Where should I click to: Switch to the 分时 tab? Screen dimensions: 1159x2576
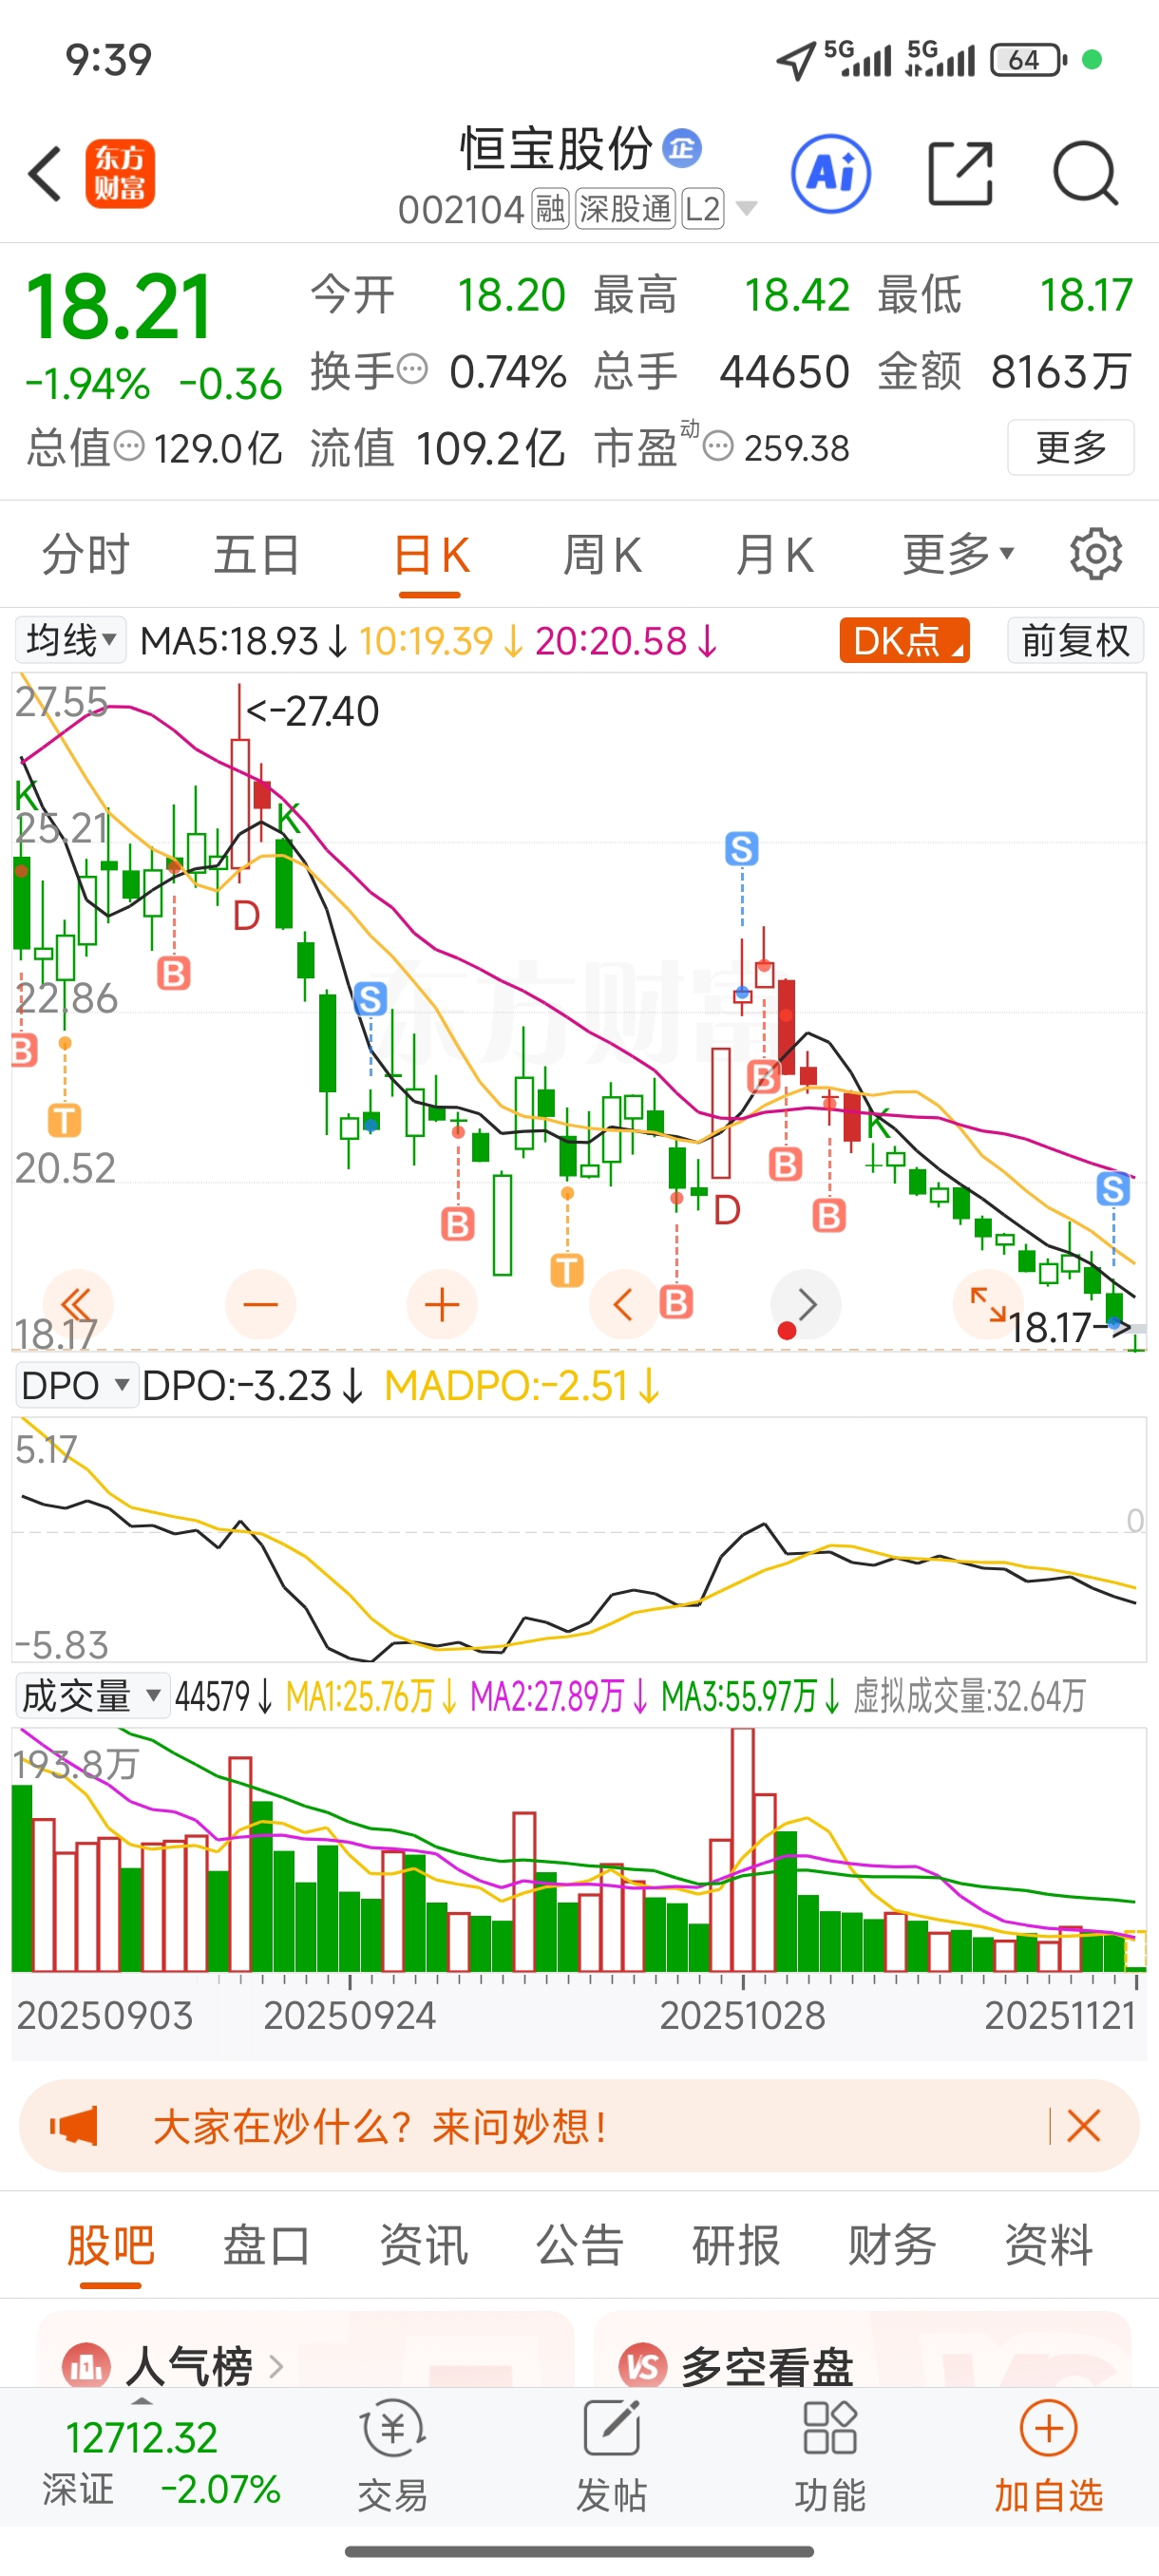(x=86, y=555)
